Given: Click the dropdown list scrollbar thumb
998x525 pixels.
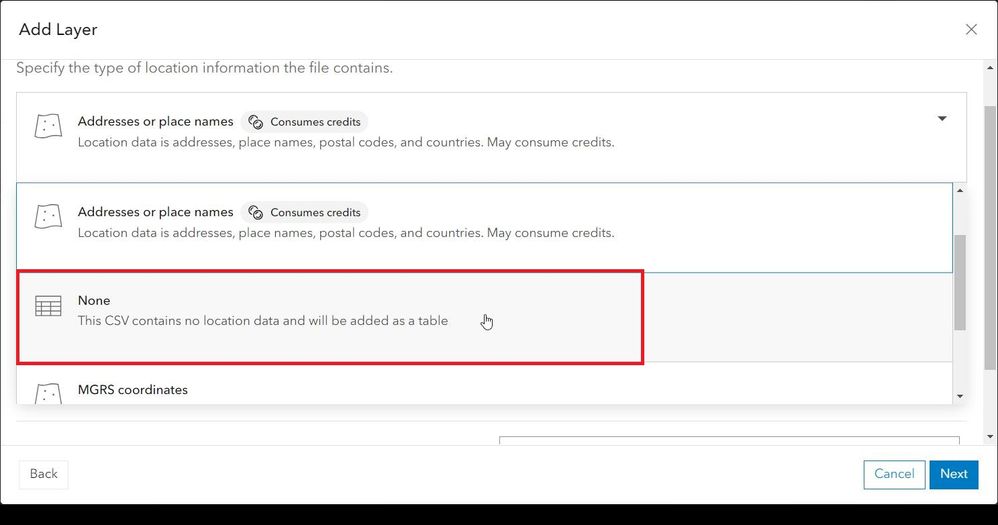Looking at the screenshot, I should click(960, 283).
